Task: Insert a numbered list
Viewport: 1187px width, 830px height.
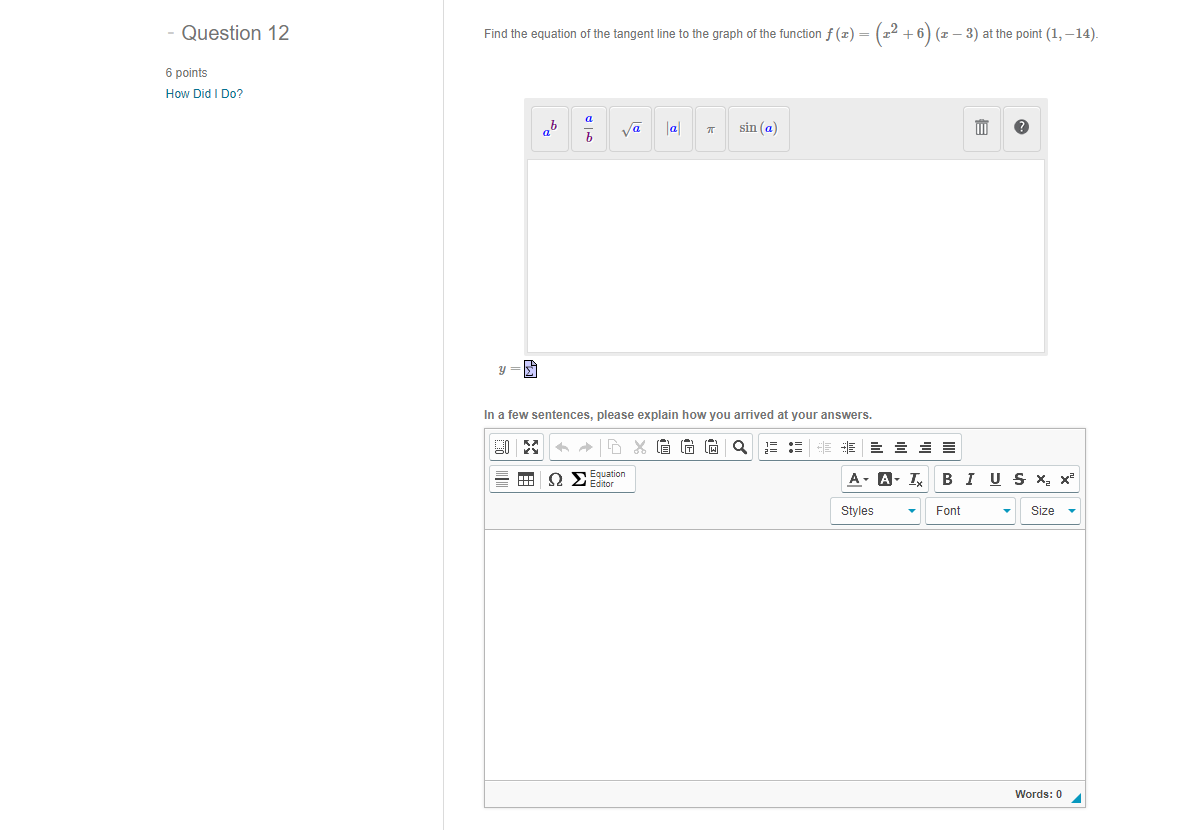Action: [771, 447]
